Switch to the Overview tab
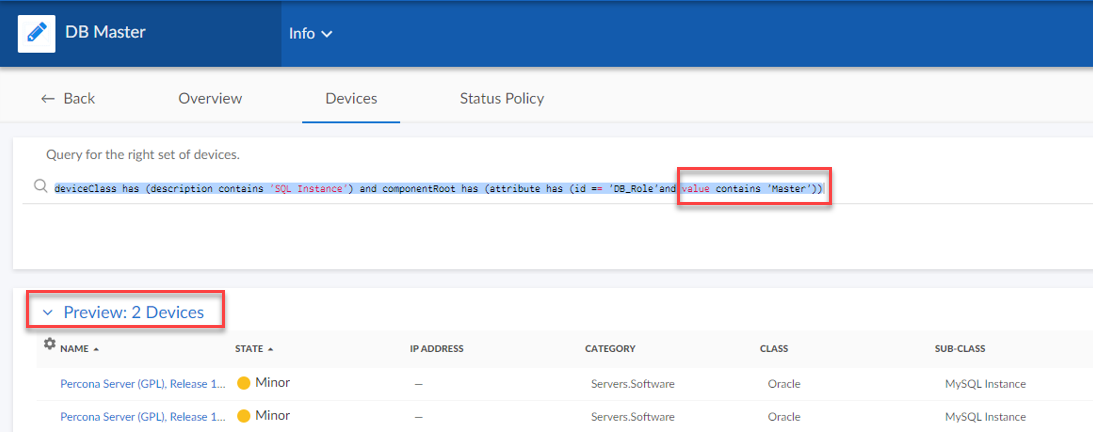The image size is (1093, 434). point(210,98)
